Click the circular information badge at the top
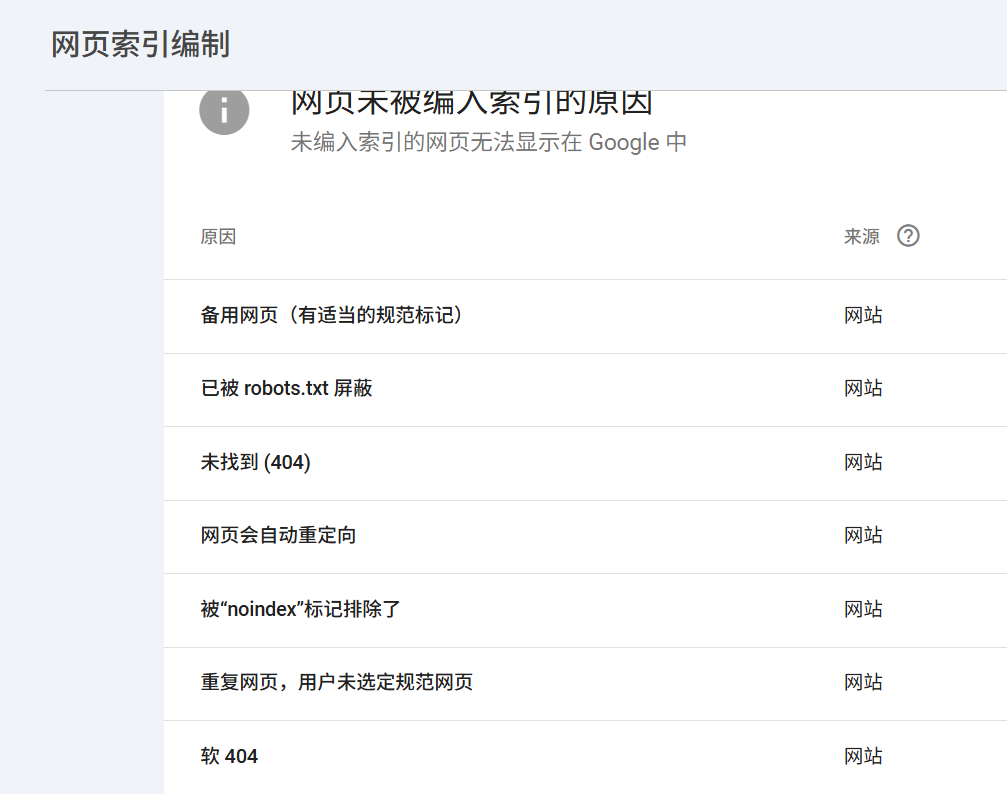Viewport: 1007px width, 794px height. tap(223, 111)
